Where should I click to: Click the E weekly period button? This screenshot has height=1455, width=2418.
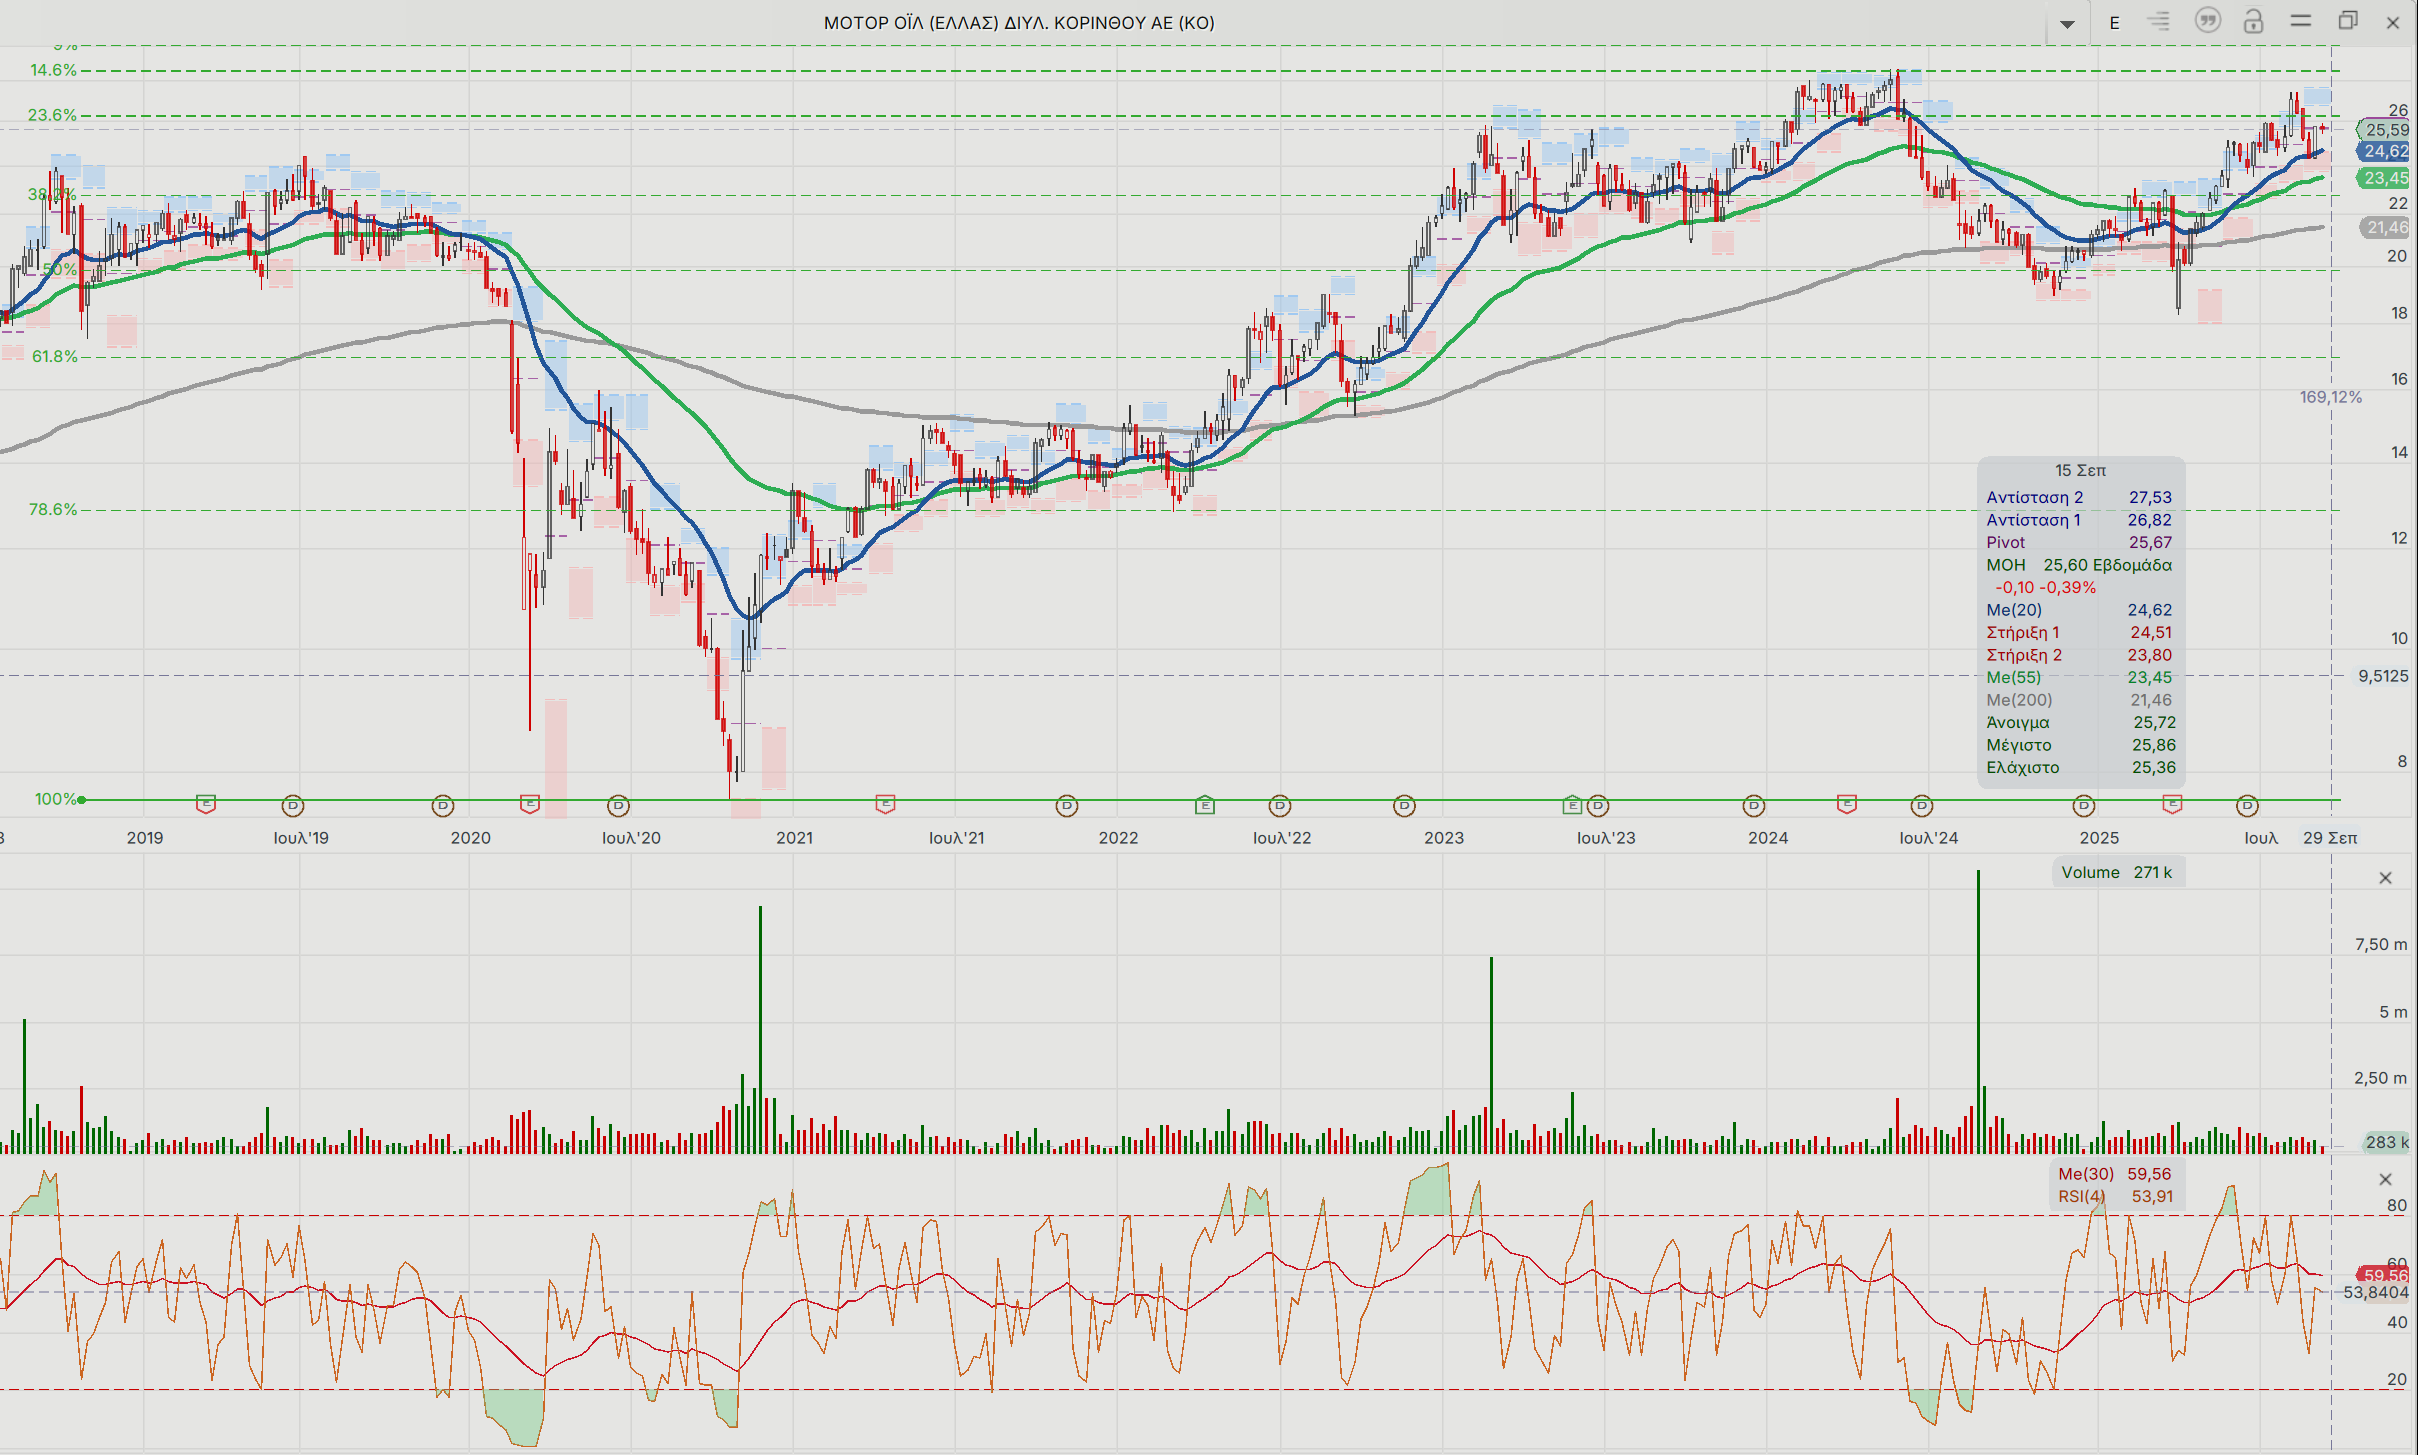pyautogui.click(x=2114, y=23)
